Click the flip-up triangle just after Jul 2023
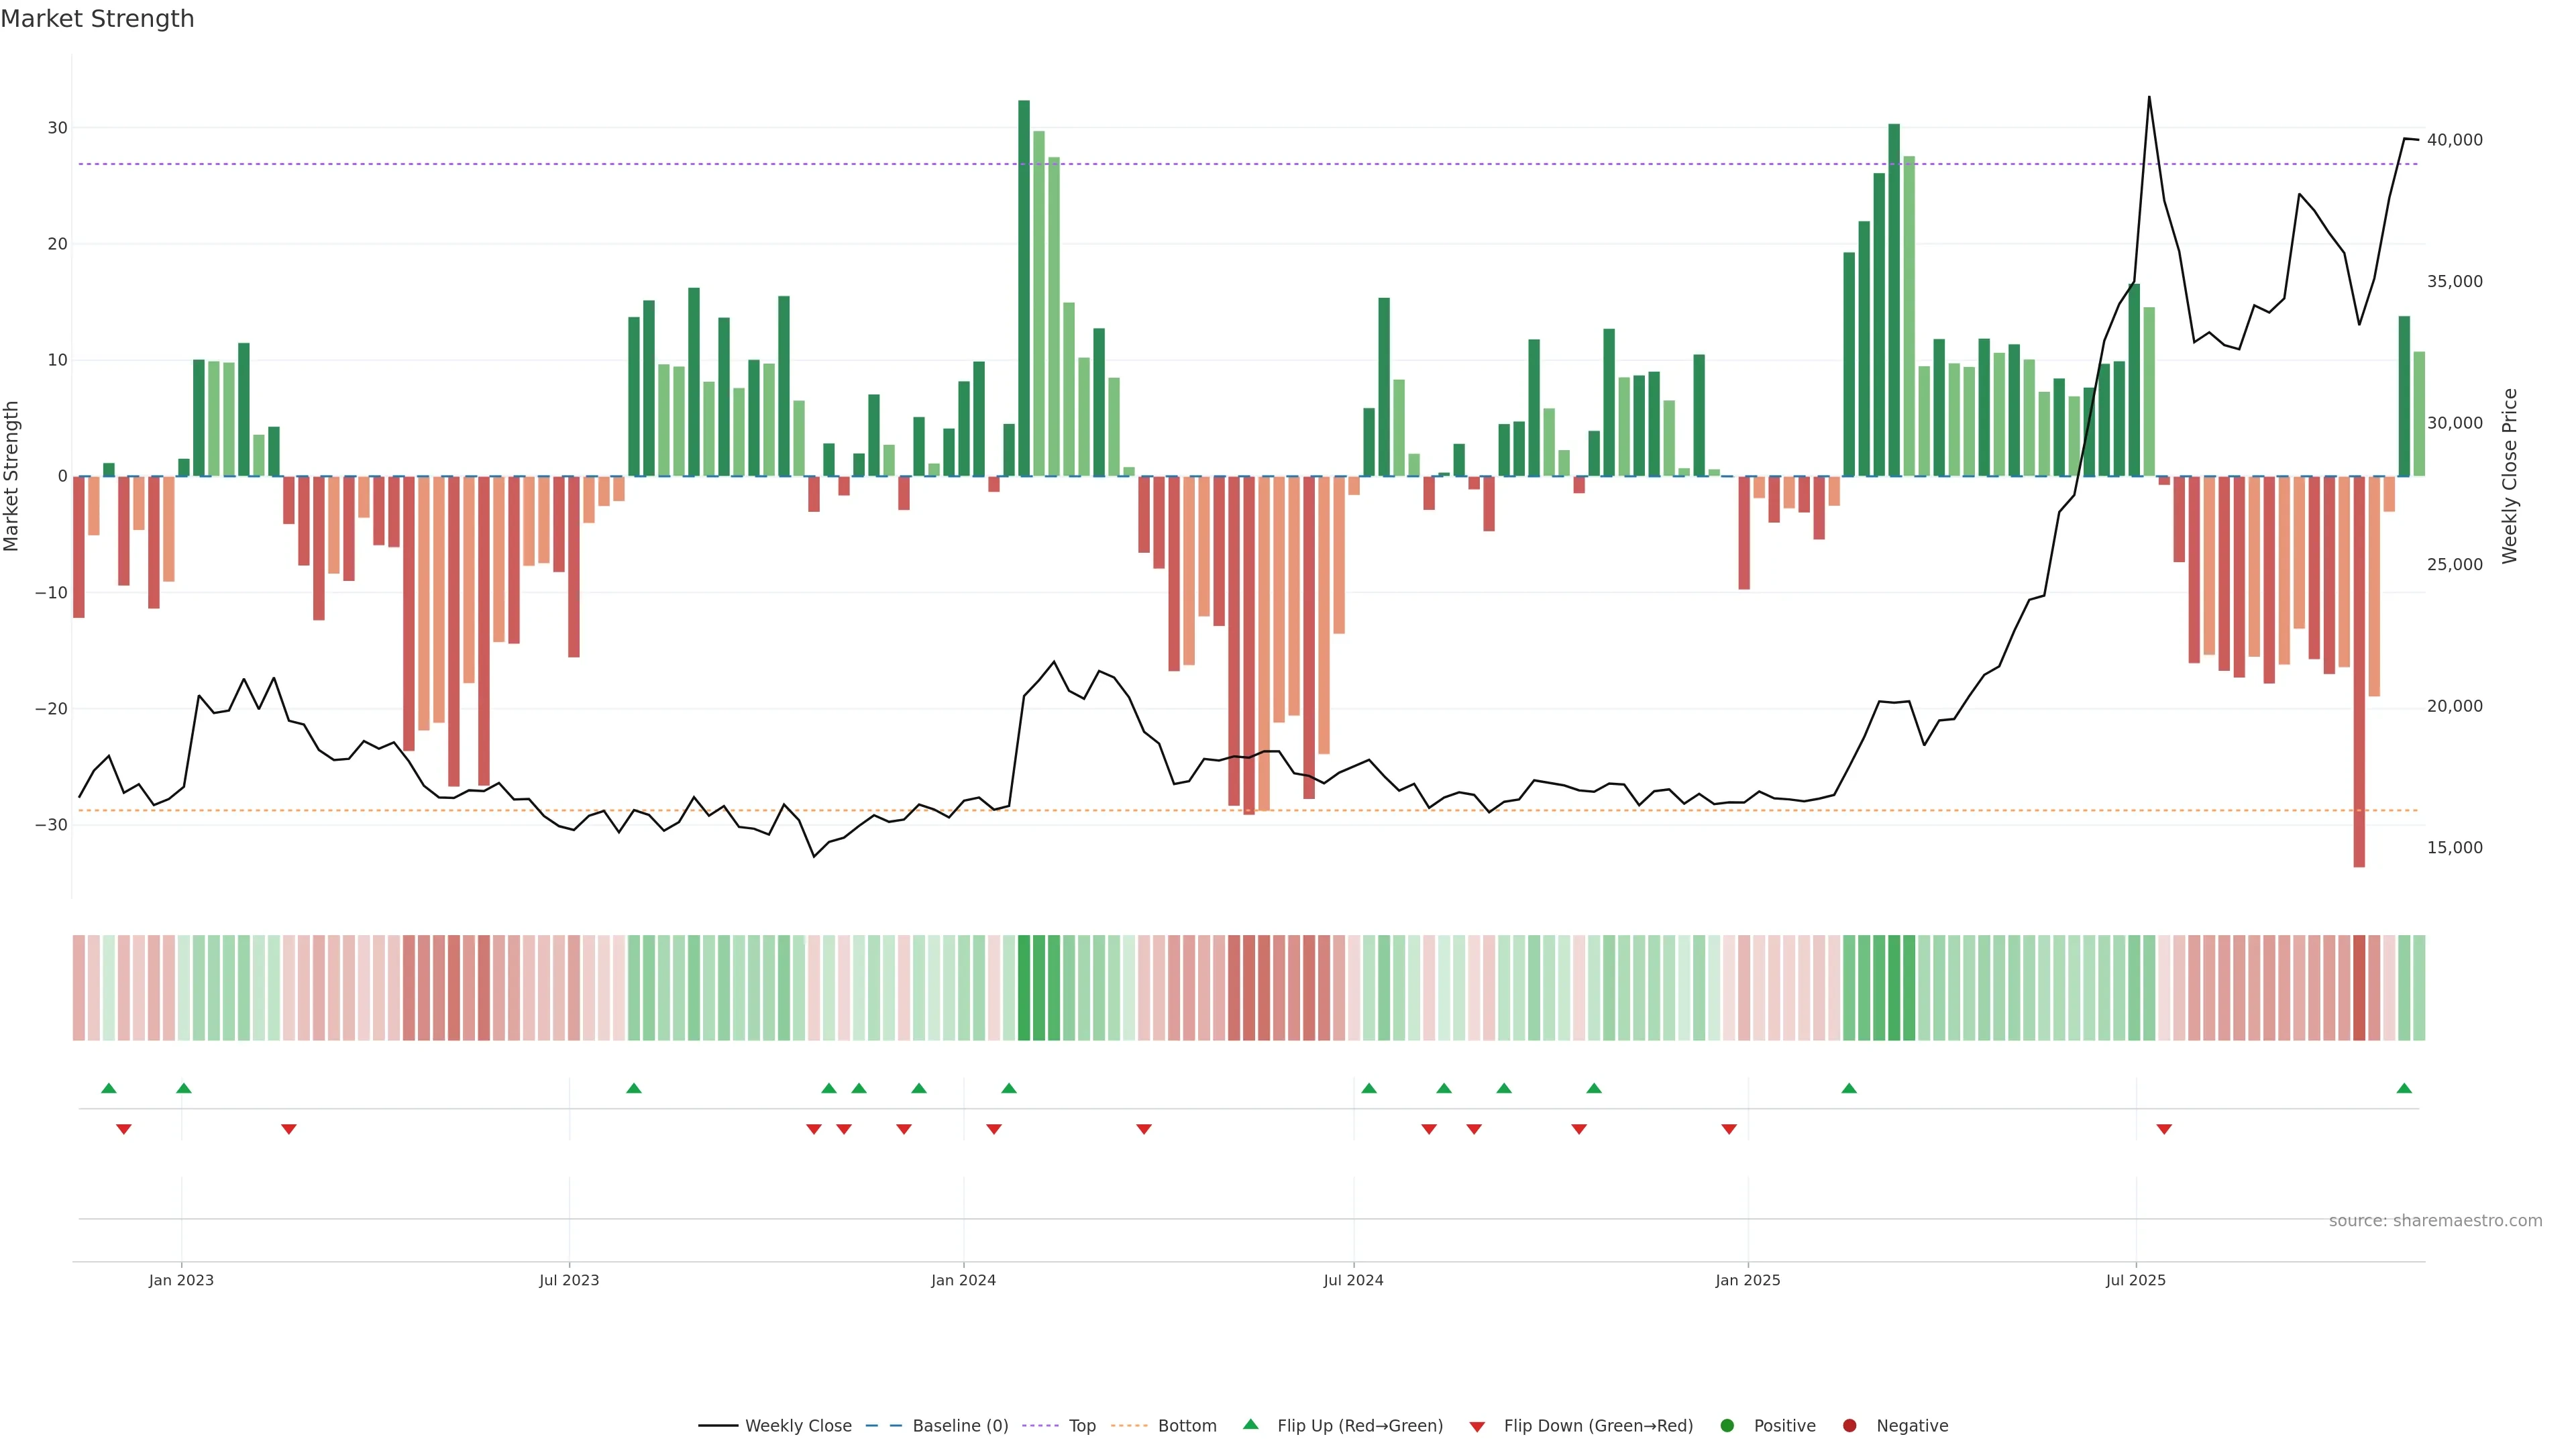Screen dimensions: 2576x1449 [634, 1088]
